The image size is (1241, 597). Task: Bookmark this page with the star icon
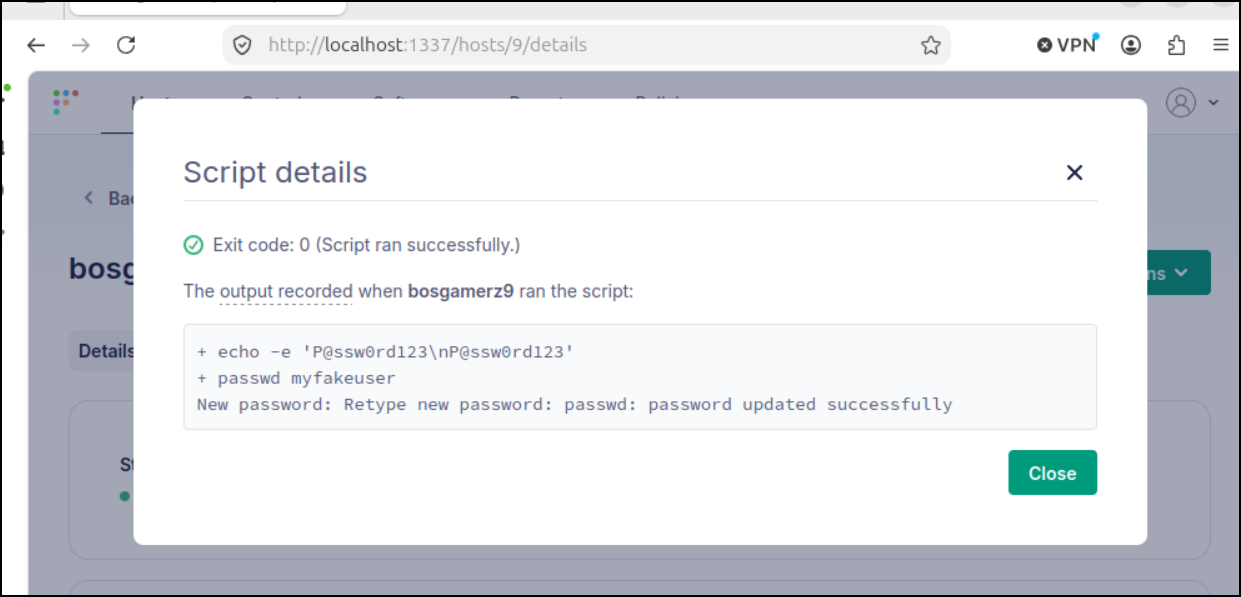(930, 45)
